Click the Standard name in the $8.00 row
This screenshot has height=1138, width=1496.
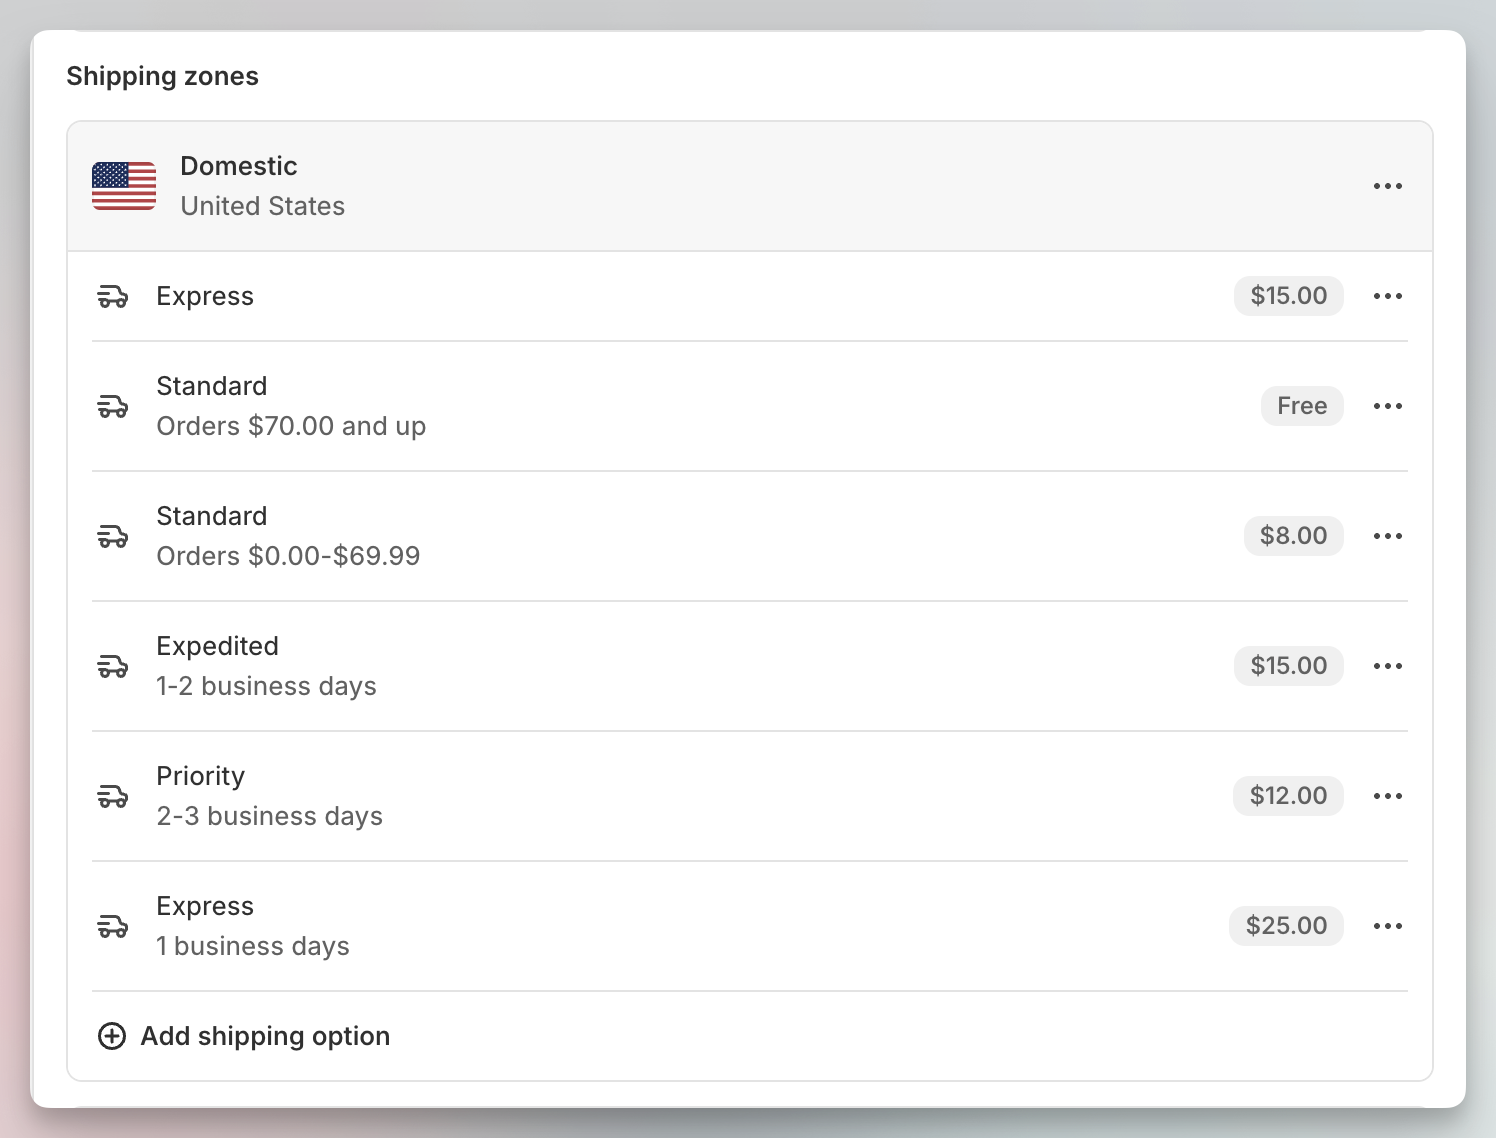tap(212, 516)
